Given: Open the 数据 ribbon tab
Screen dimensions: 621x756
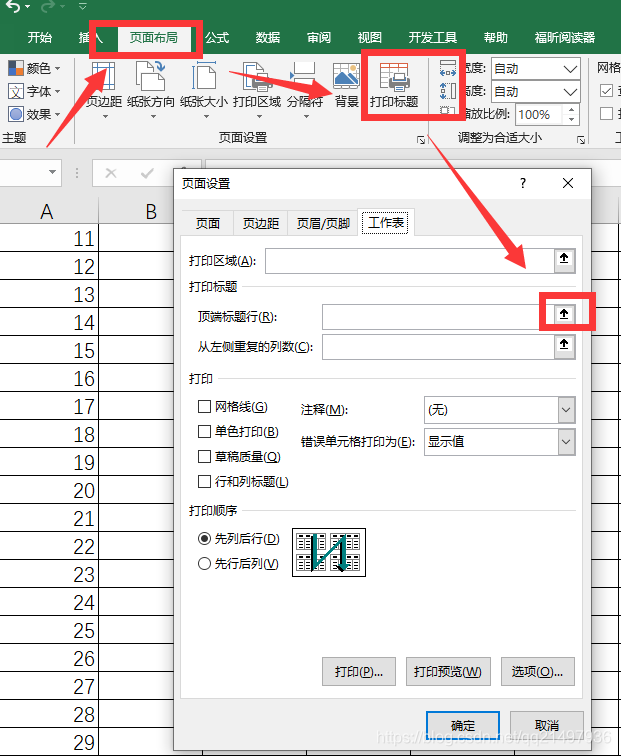Looking at the screenshot, I should pos(268,38).
